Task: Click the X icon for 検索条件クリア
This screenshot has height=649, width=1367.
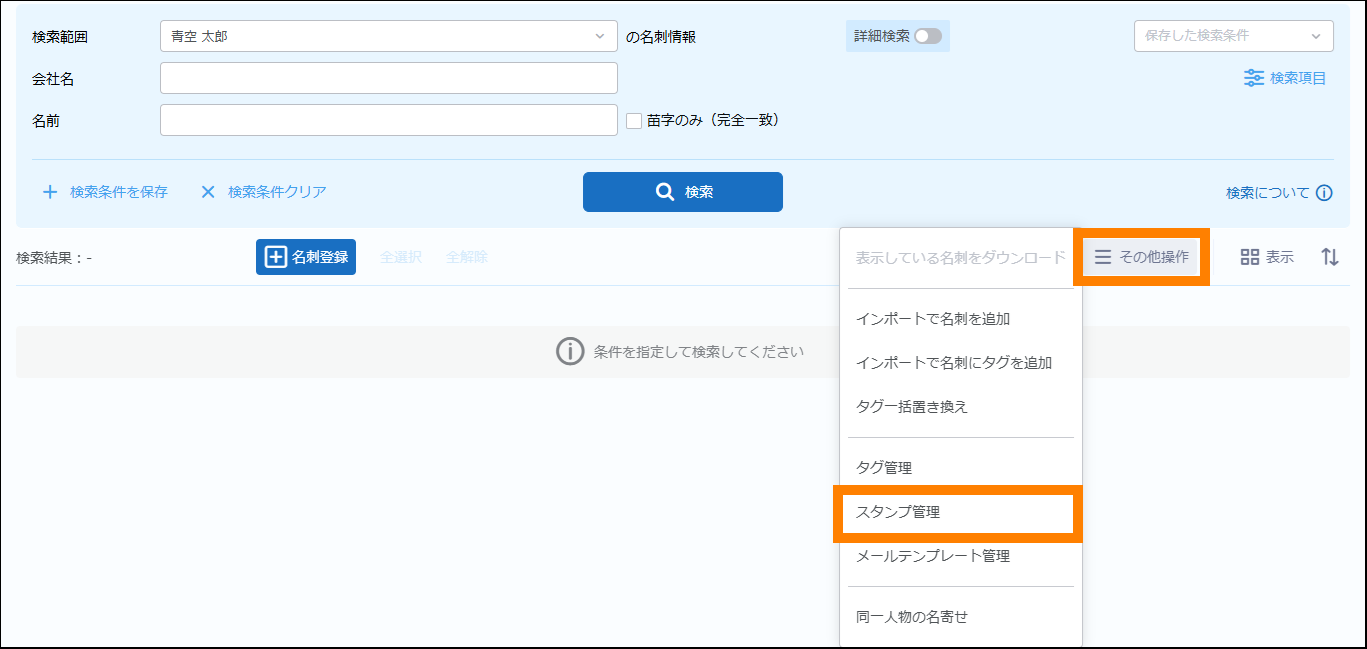Action: point(208,192)
